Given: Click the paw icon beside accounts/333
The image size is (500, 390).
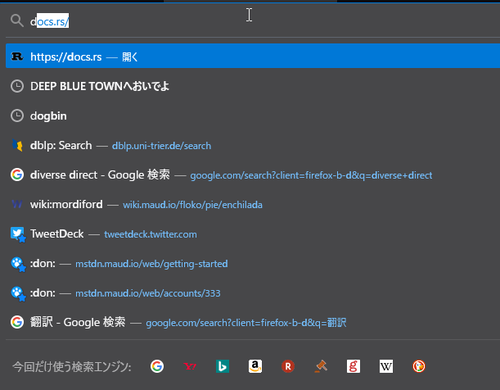Looking at the screenshot, I should click(x=18, y=293).
